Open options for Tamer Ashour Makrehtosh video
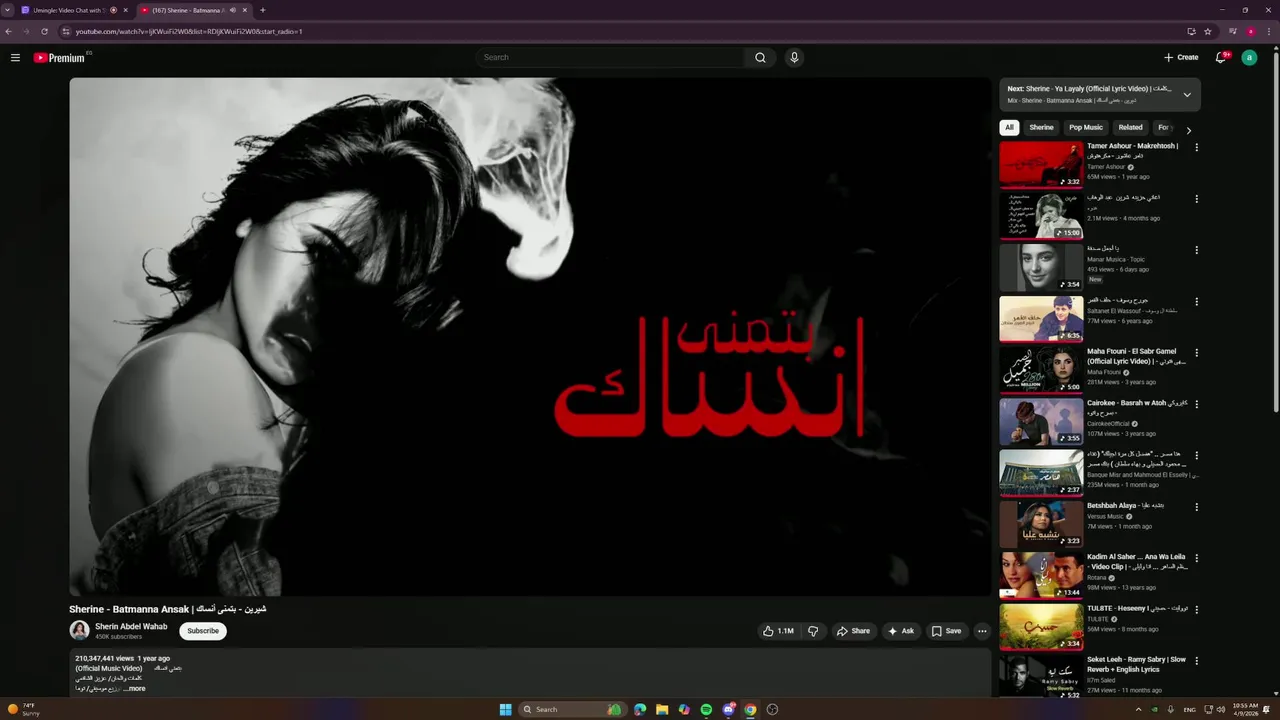Viewport: 1280px width, 720px height. pos(1196,147)
